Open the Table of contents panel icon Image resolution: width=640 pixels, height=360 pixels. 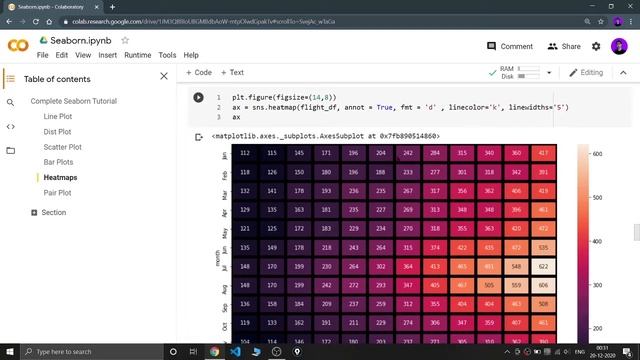[x=11, y=79]
